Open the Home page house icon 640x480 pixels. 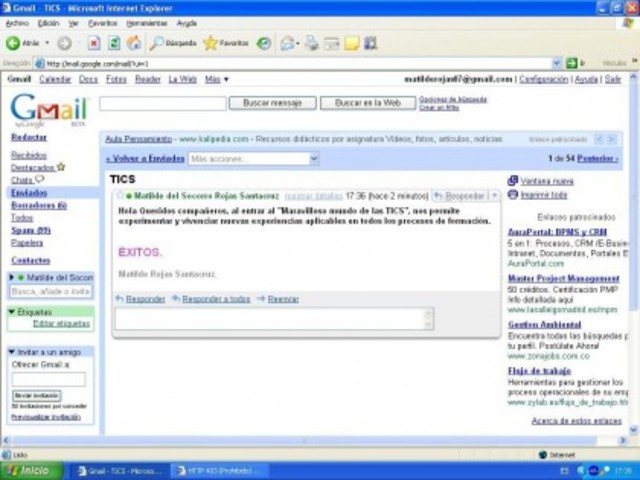134,42
